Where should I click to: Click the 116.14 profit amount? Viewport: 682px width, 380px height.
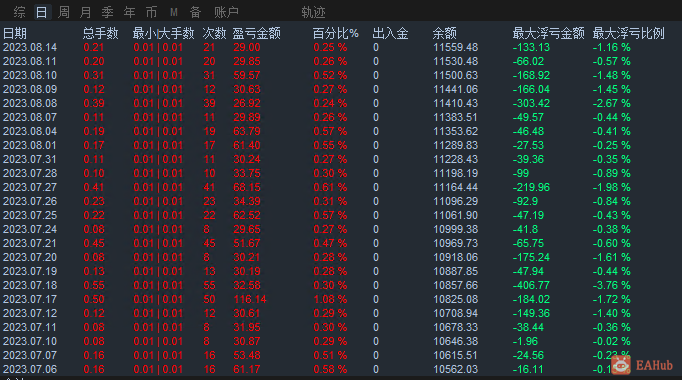250,299
